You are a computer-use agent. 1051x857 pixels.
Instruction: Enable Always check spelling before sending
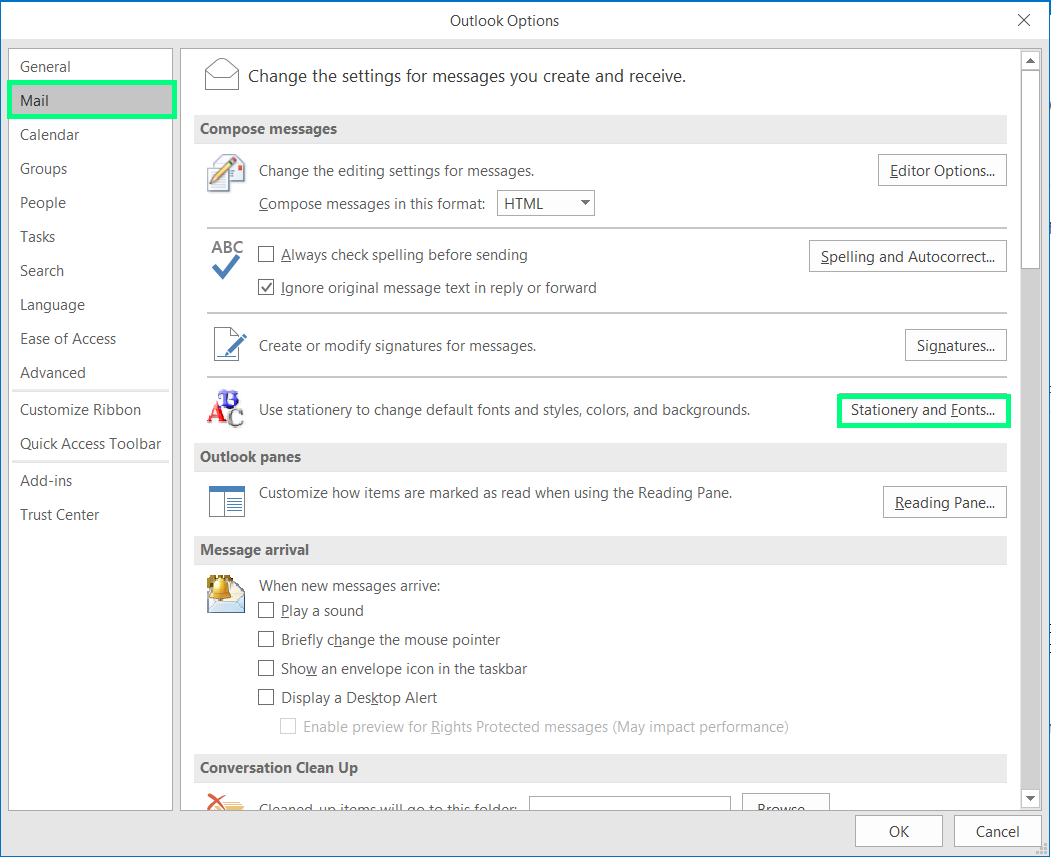[x=266, y=254]
